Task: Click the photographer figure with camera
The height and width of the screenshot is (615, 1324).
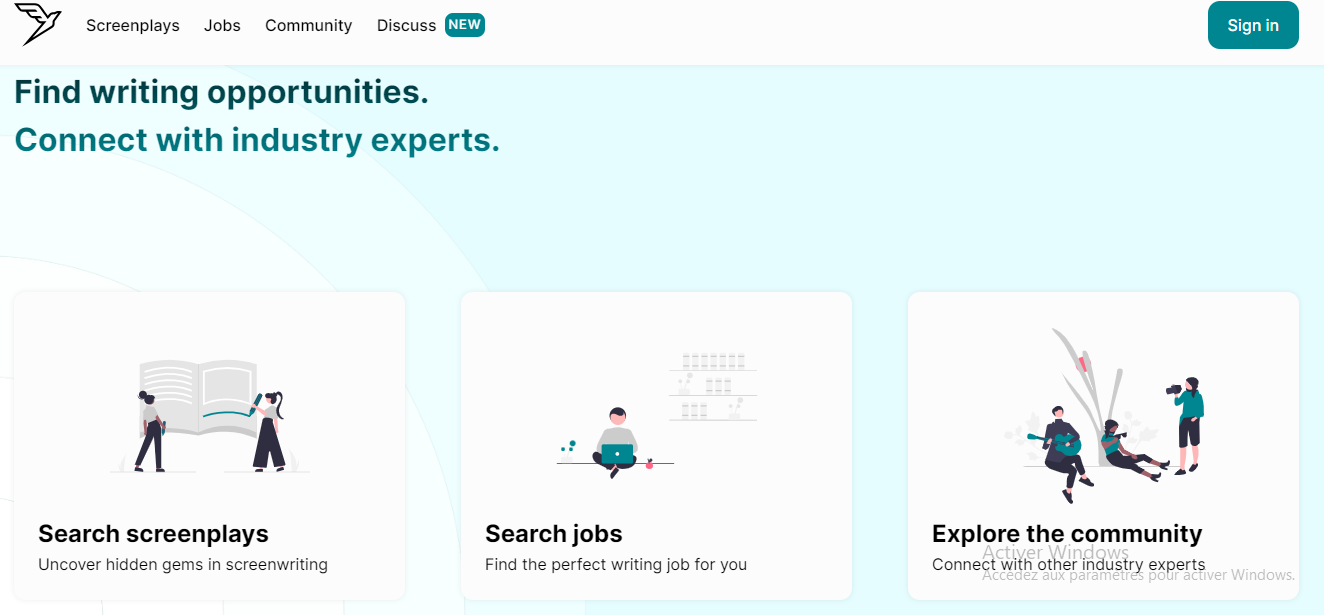Action: tap(1187, 425)
